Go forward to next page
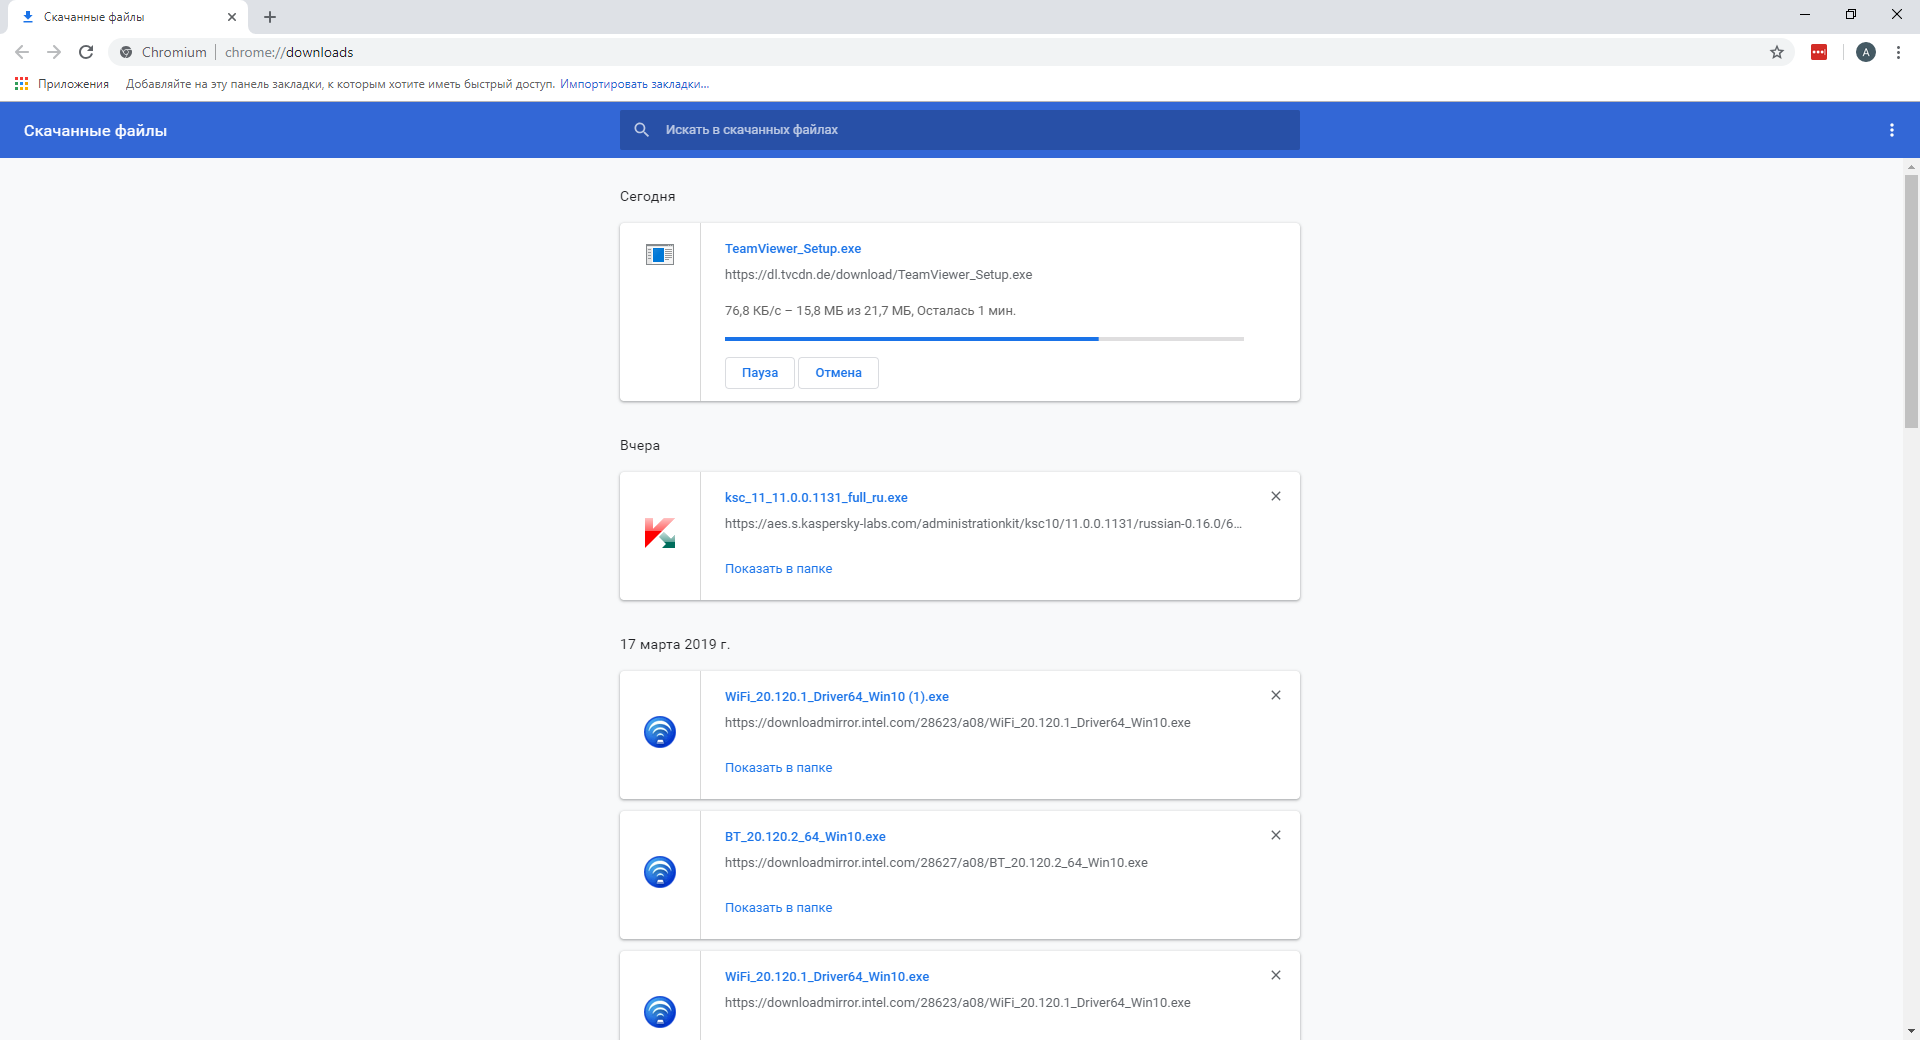This screenshot has height=1040, width=1920. pos(54,52)
